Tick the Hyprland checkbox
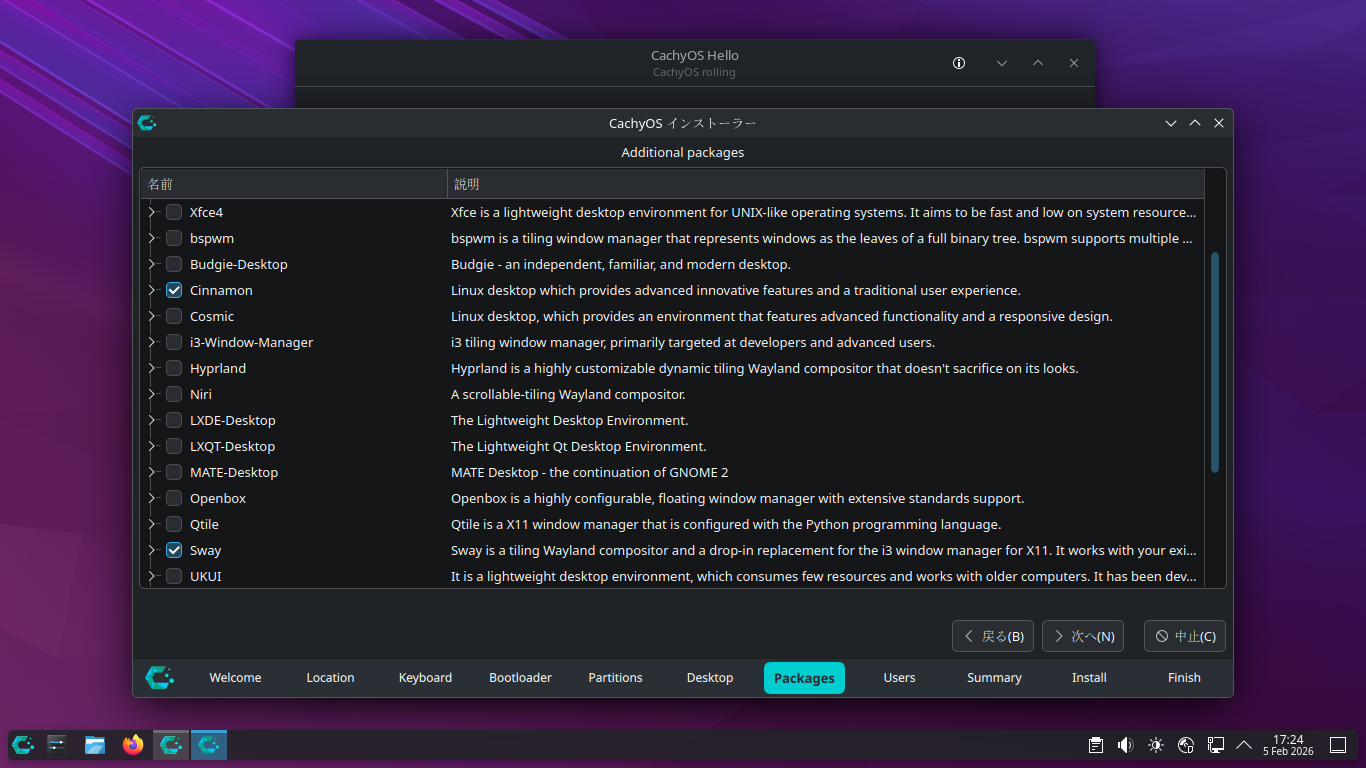The image size is (1366, 768). click(x=174, y=368)
